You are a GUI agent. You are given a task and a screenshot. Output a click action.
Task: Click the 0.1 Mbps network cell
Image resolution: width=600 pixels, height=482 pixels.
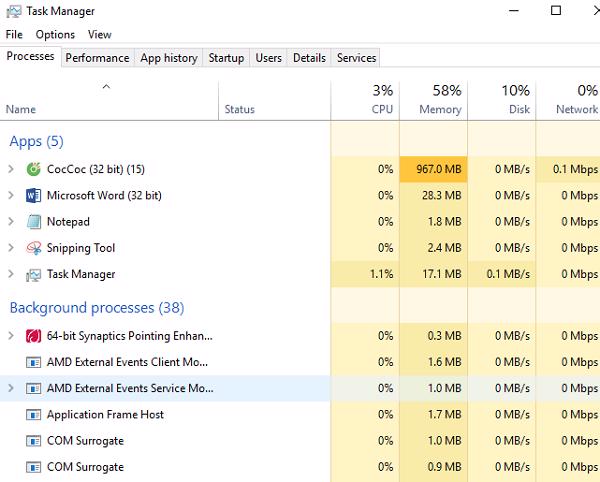(x=568, y=169)
